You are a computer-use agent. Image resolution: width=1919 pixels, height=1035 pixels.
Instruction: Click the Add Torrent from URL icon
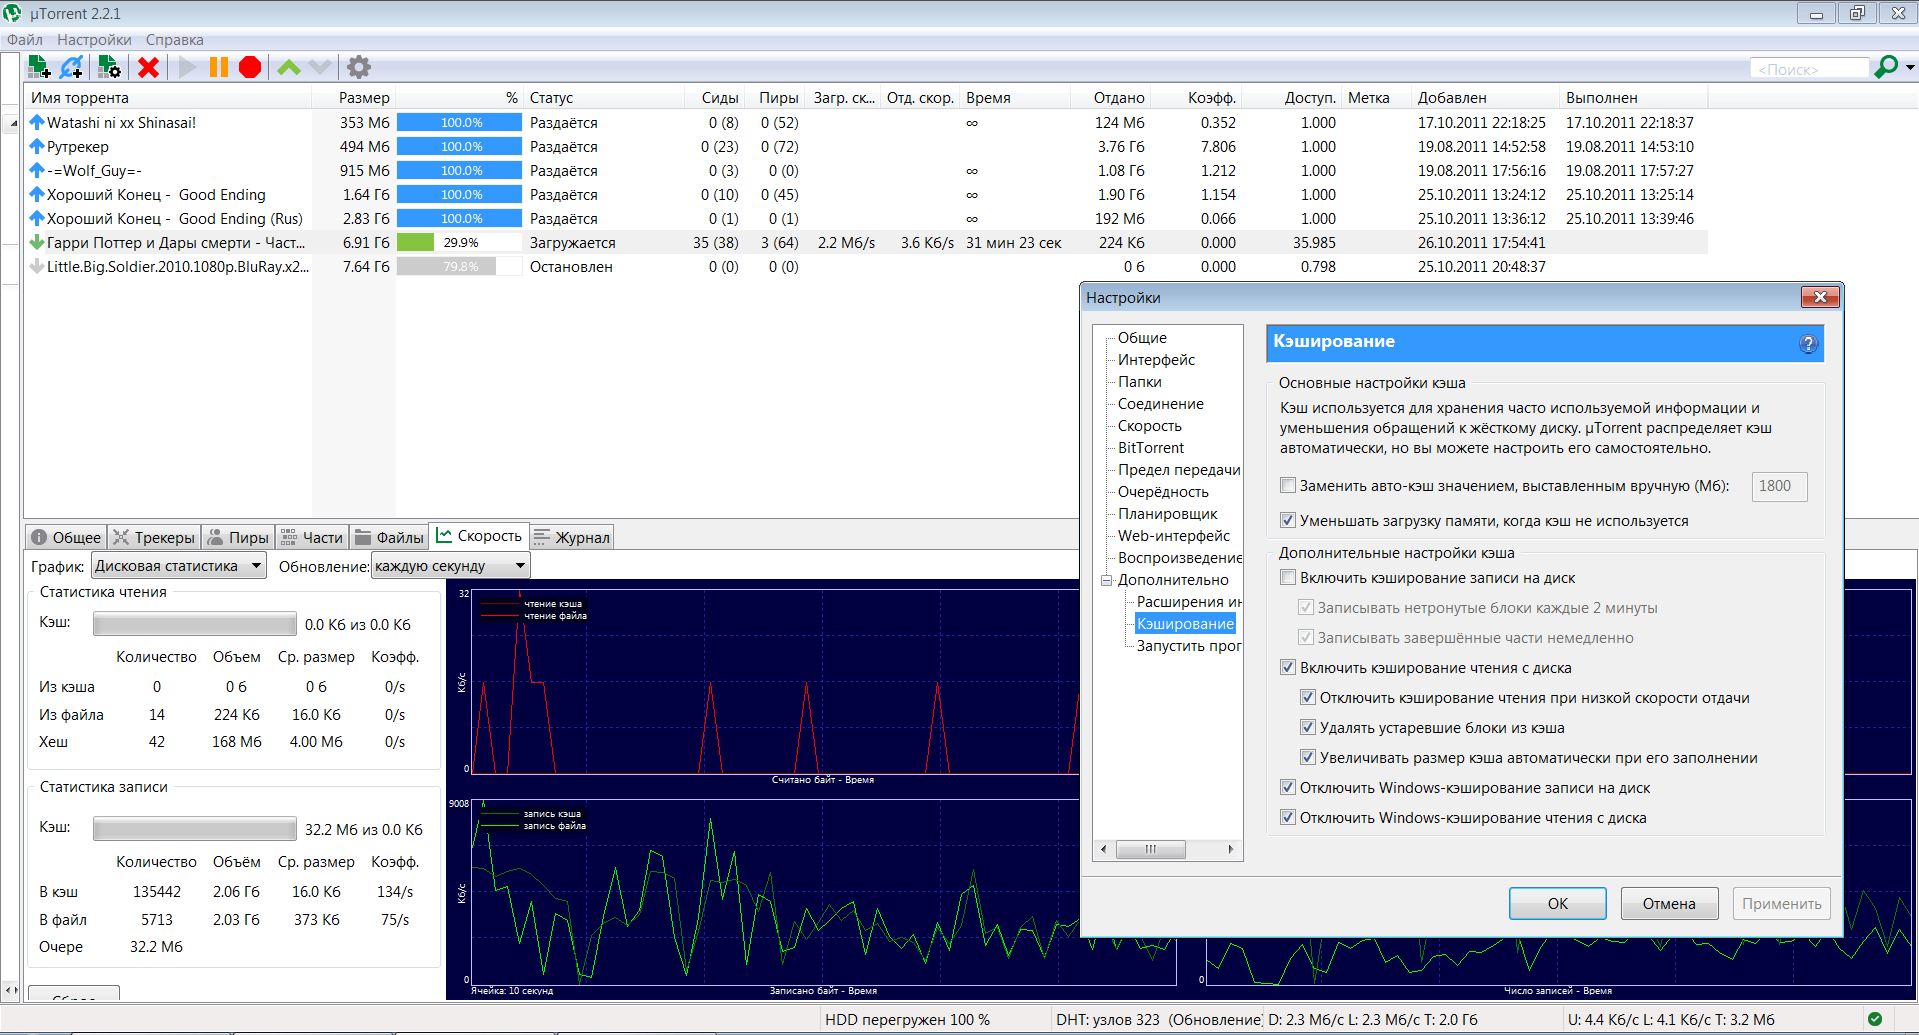[x=72, y=67]
